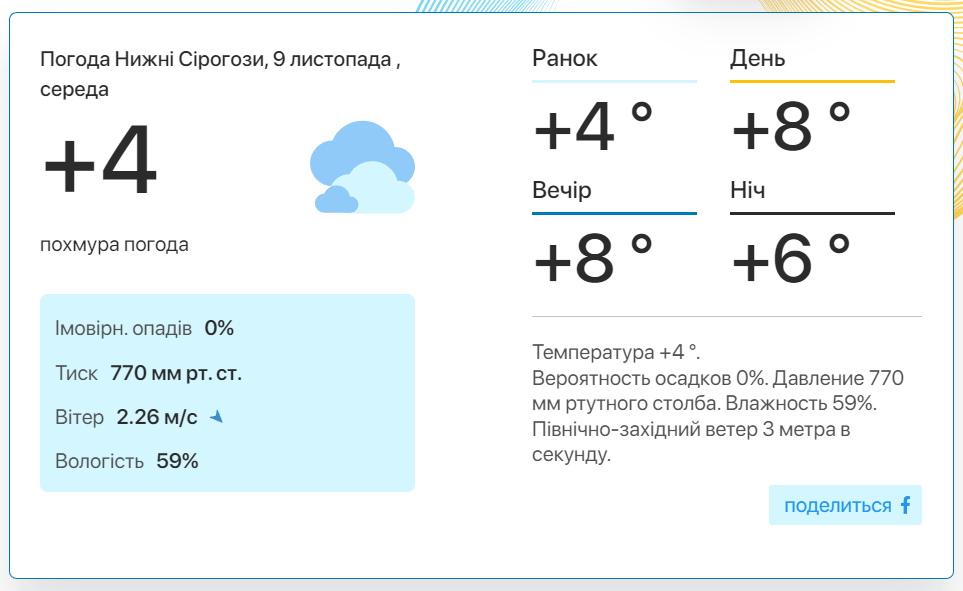Click the wind direction arrow icon
The height and width of the screenshot is (591, 963).
216,417
